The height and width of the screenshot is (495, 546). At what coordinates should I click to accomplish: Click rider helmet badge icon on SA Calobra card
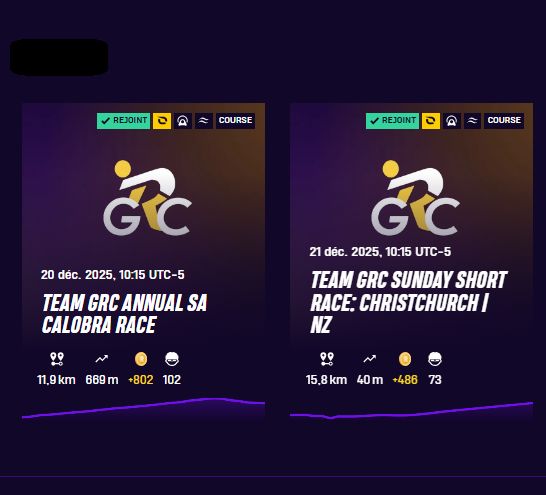[183, 121]
